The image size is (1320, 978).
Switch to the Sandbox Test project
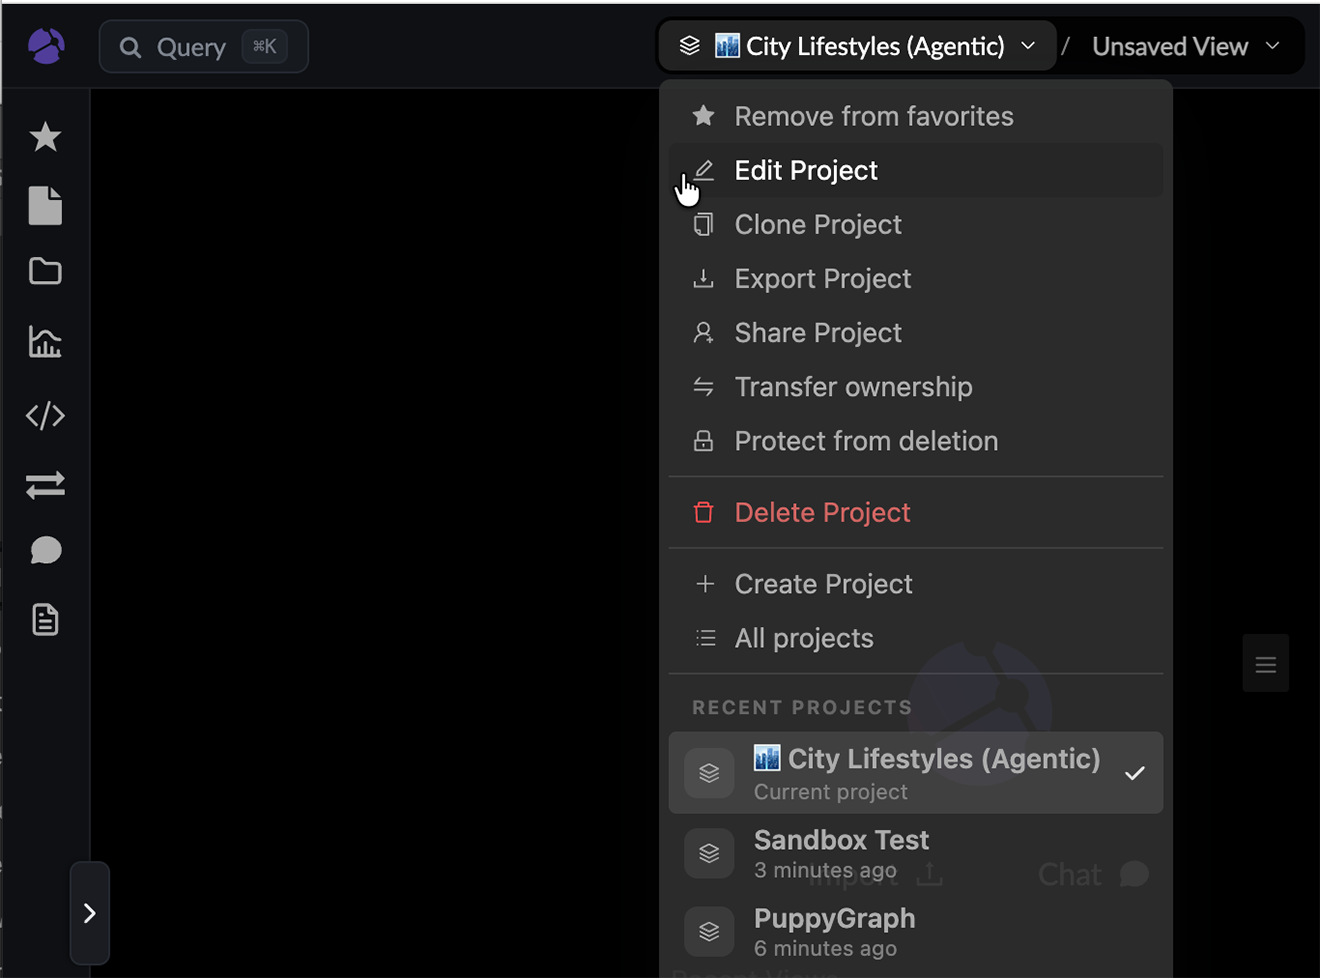coord(916,853)
